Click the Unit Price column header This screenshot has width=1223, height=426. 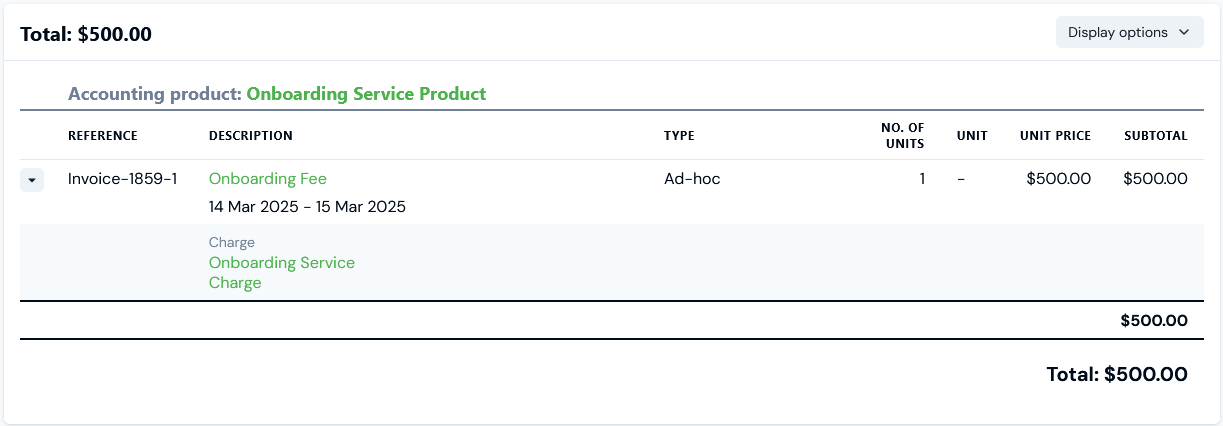[1055, 136]
